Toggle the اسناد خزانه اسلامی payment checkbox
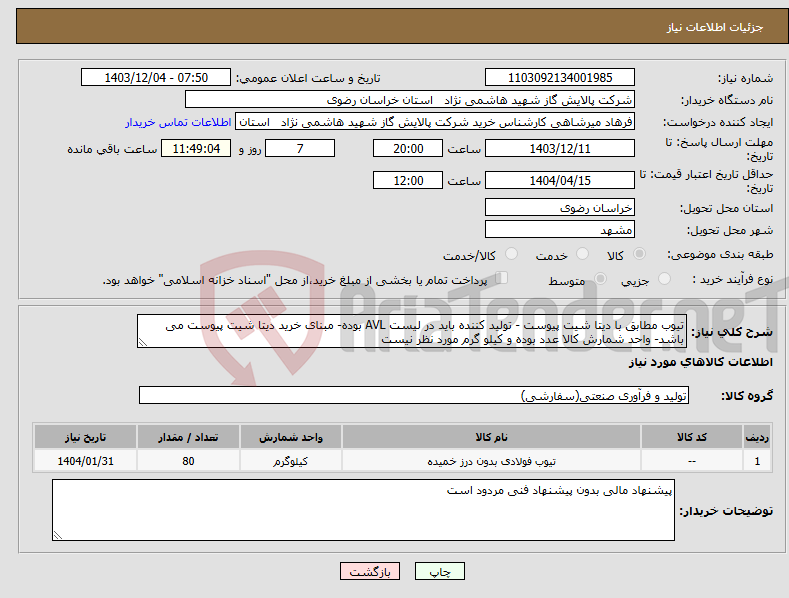The width and height of the screenshot is (789, 598). pyautogui.click(x=502, y=278)
